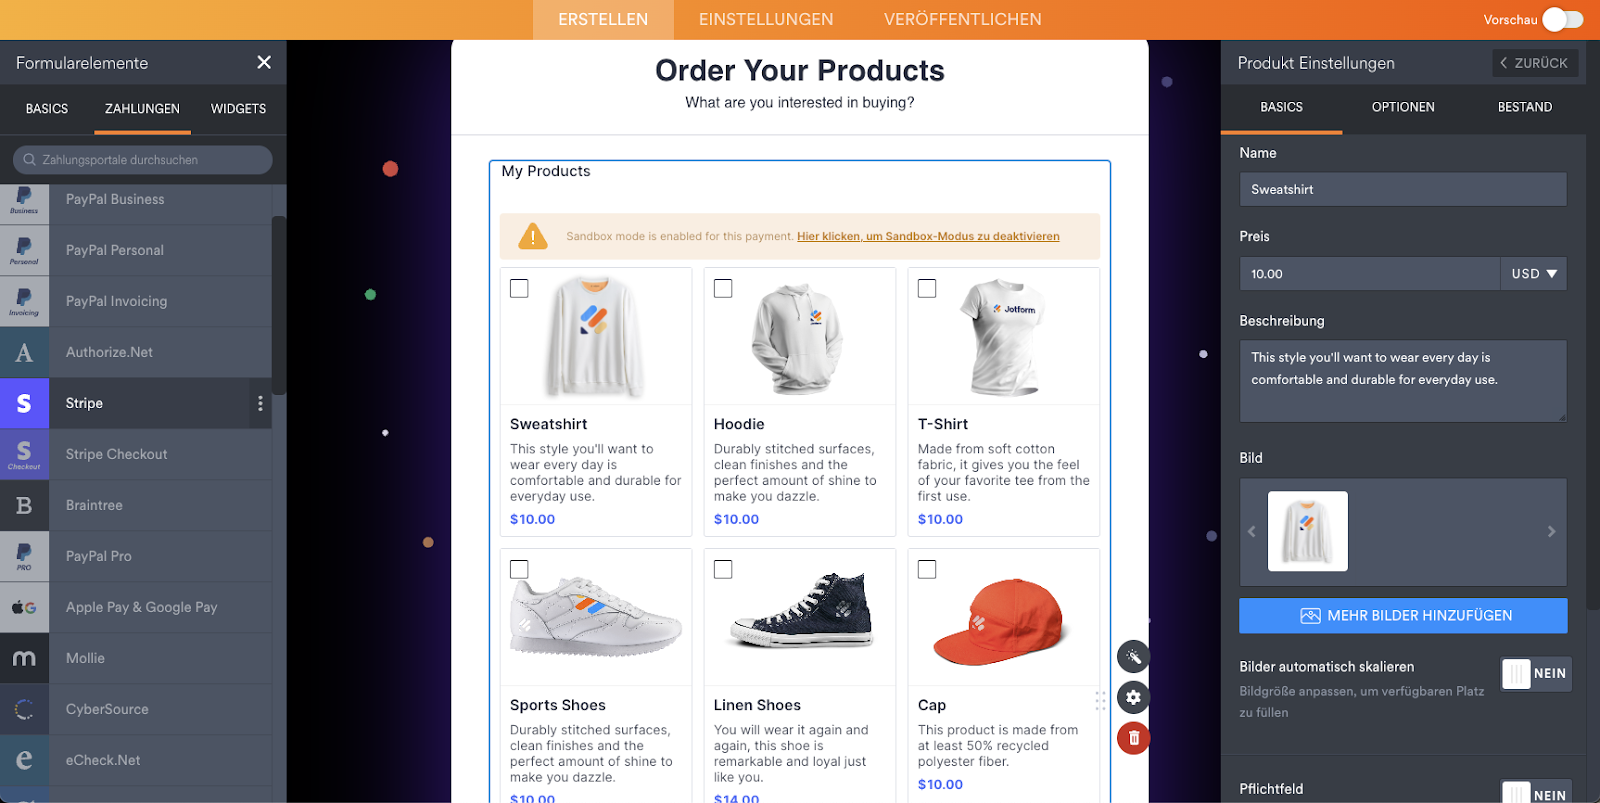Image resolution: width=1600 pixels, height=803 pixels.
Task: Open the USD currency dropdown
Action: tap(1533, 273)
